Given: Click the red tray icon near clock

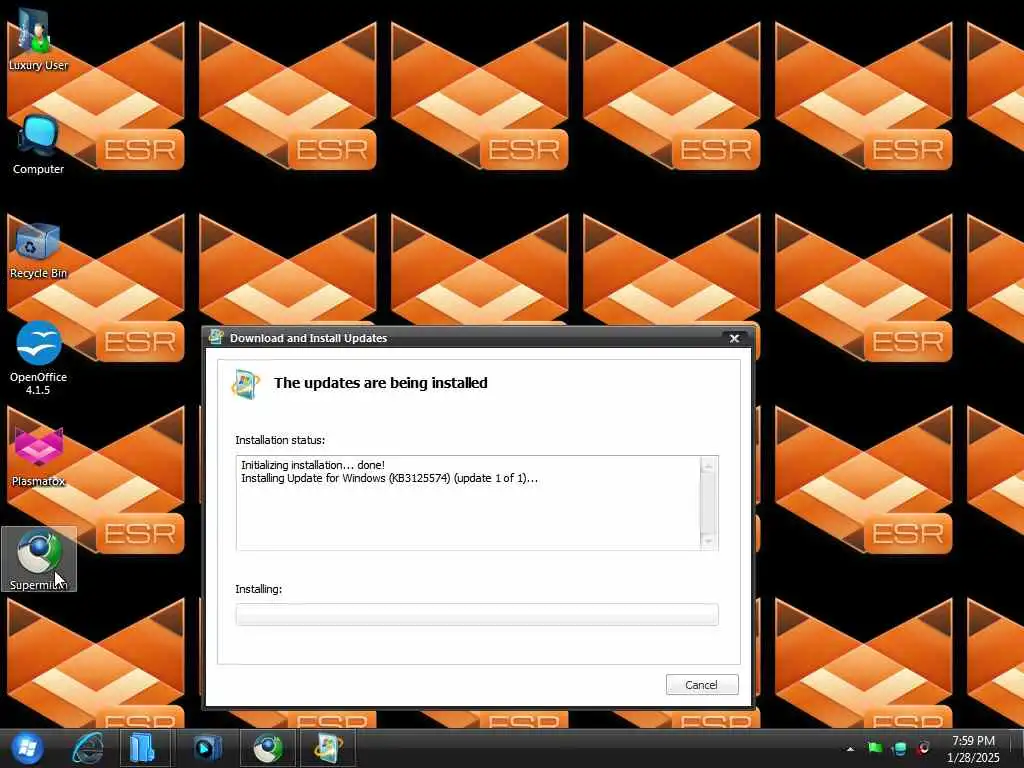Looking at the screenshot, I should [x=923, y=748].
